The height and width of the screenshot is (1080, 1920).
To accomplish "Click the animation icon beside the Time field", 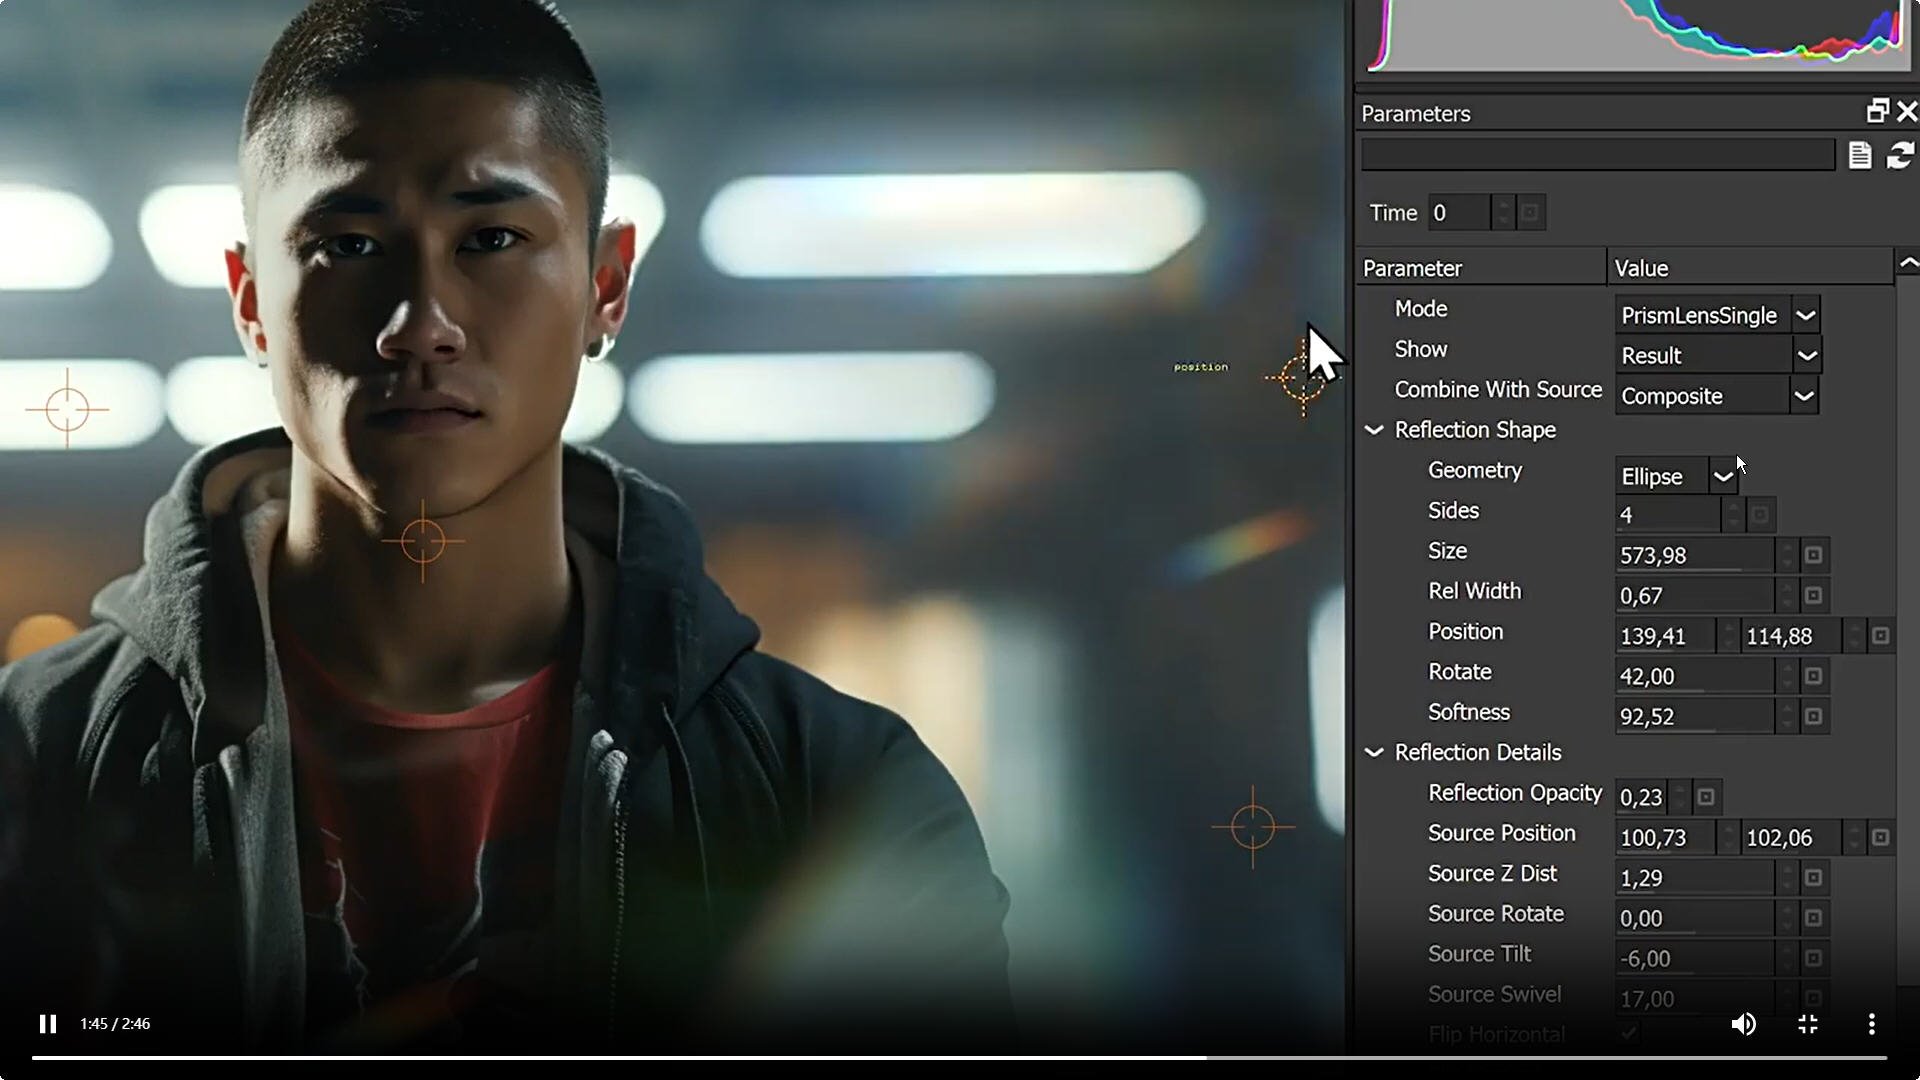I will pyautogui.click(x=1530, y=213).
